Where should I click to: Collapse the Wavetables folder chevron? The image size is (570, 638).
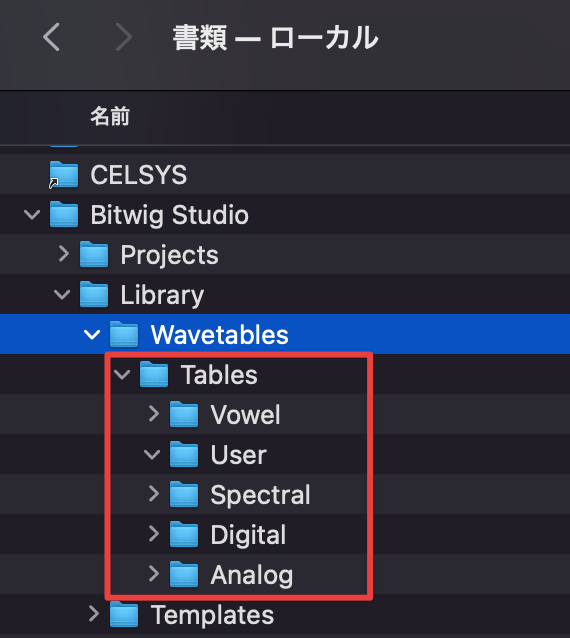(x=92, y=334)
